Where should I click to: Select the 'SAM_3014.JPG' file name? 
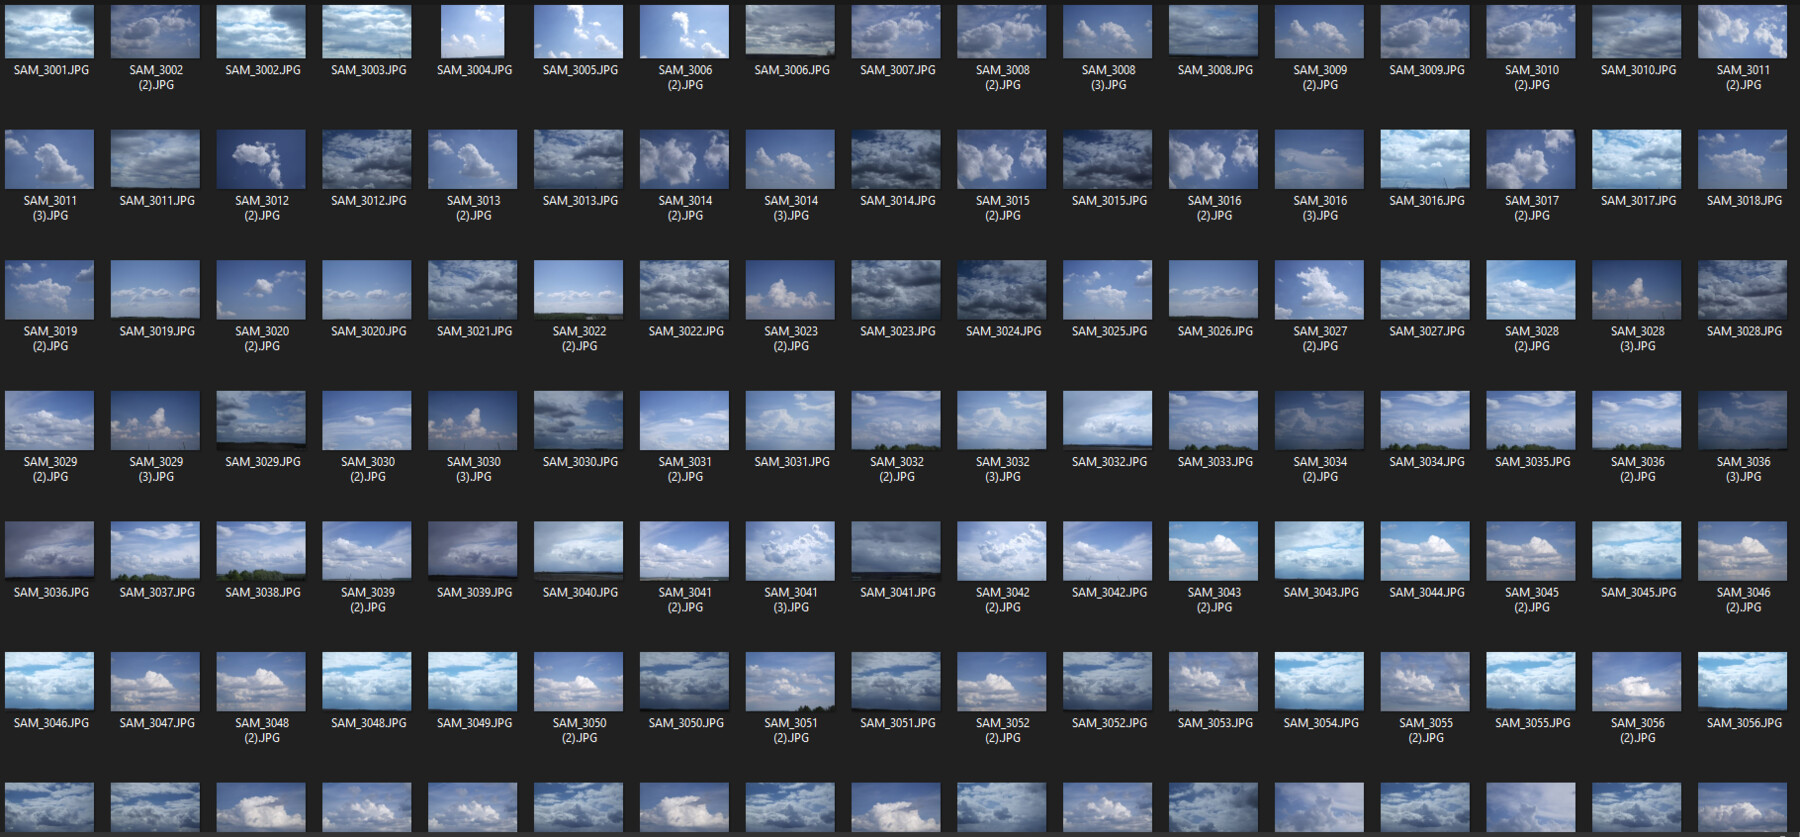click(898, 201)
